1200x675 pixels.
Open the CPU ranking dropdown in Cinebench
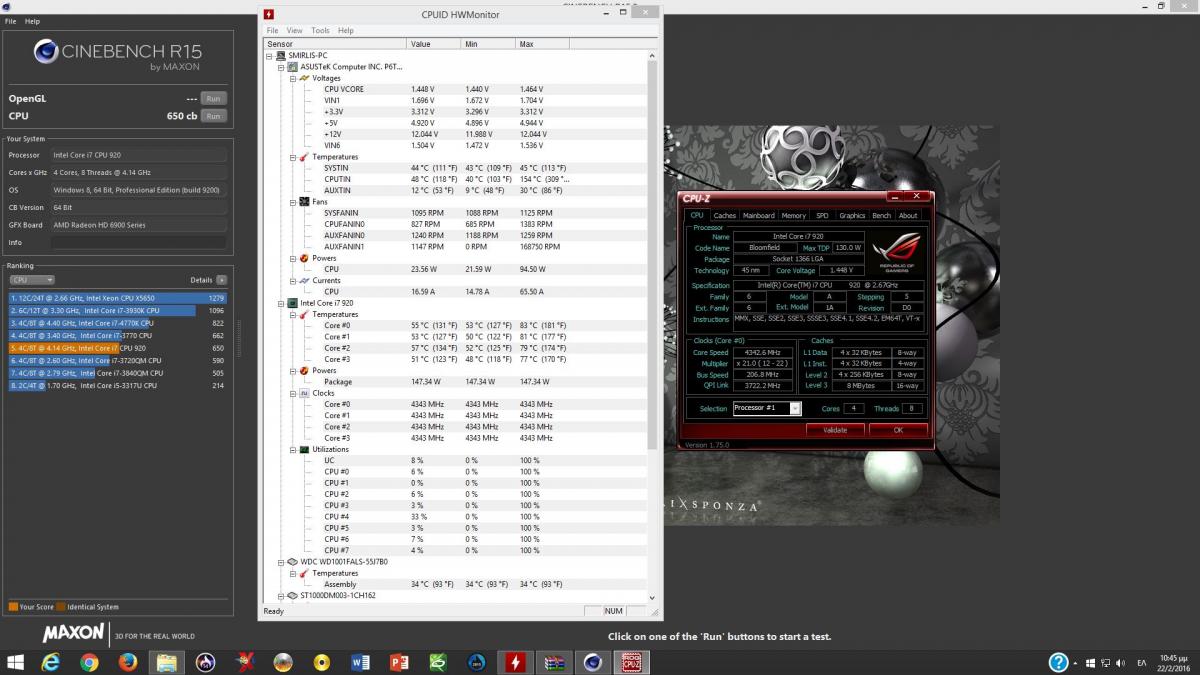(31, 280)
